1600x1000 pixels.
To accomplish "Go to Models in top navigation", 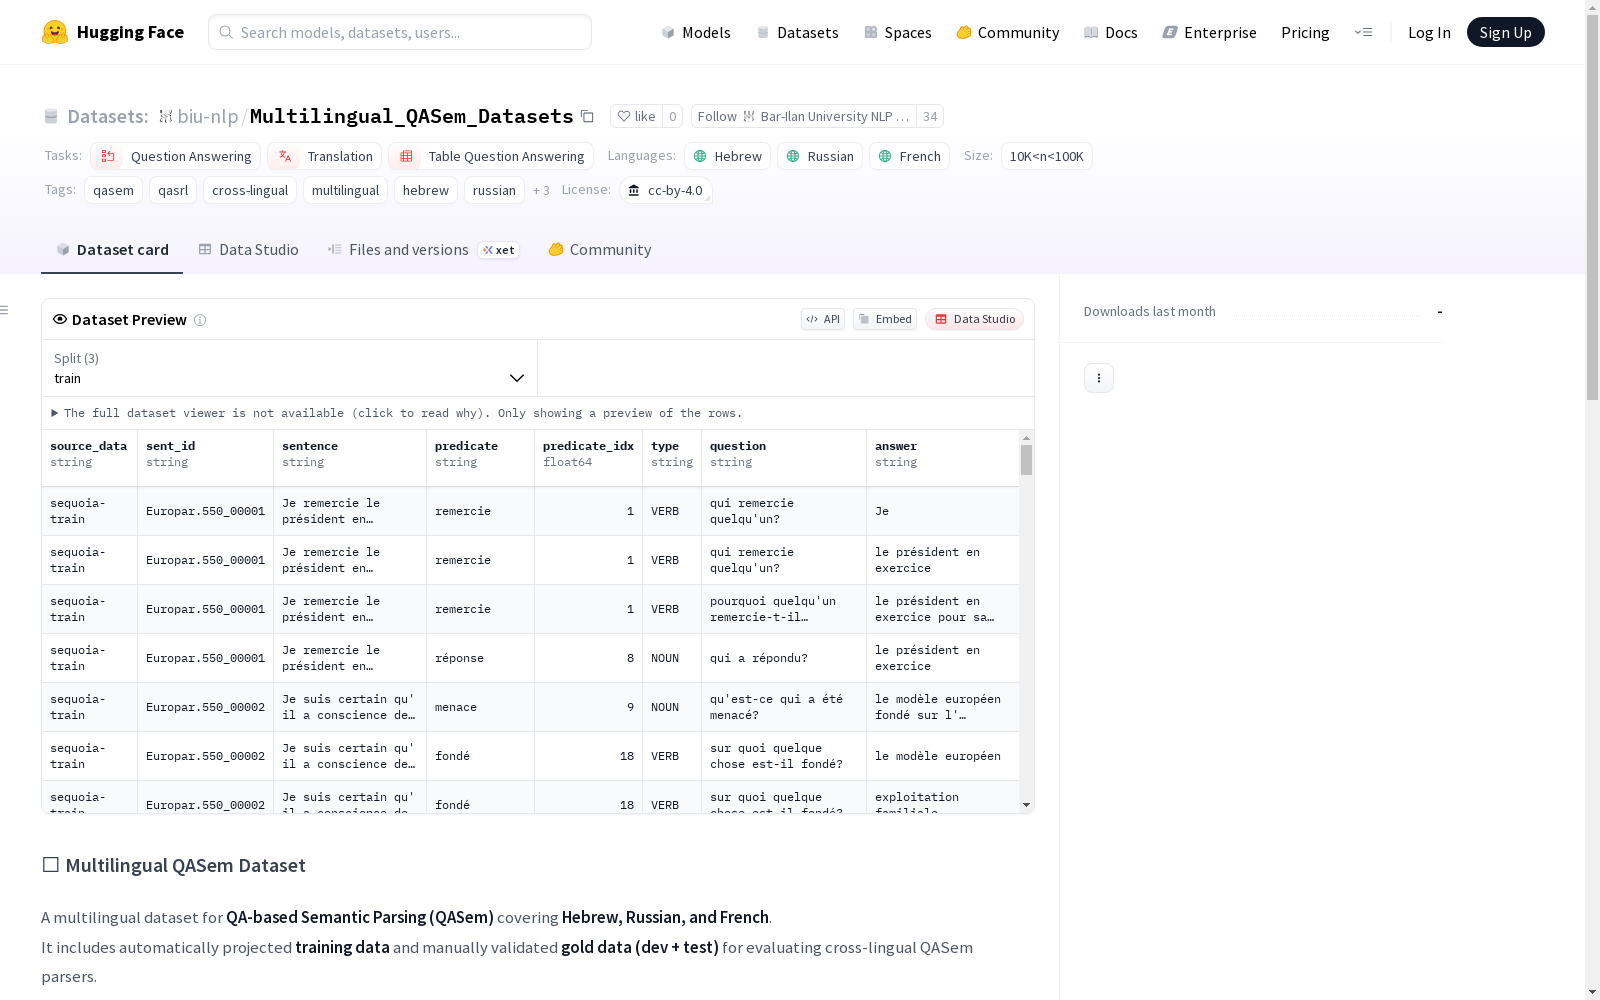I will point(696,32).
